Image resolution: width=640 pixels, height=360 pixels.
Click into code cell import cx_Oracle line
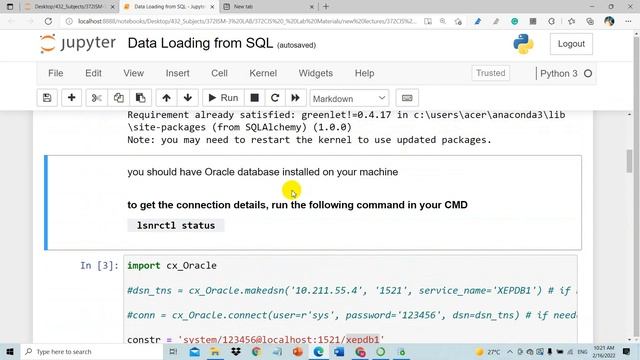pos(172,266)
